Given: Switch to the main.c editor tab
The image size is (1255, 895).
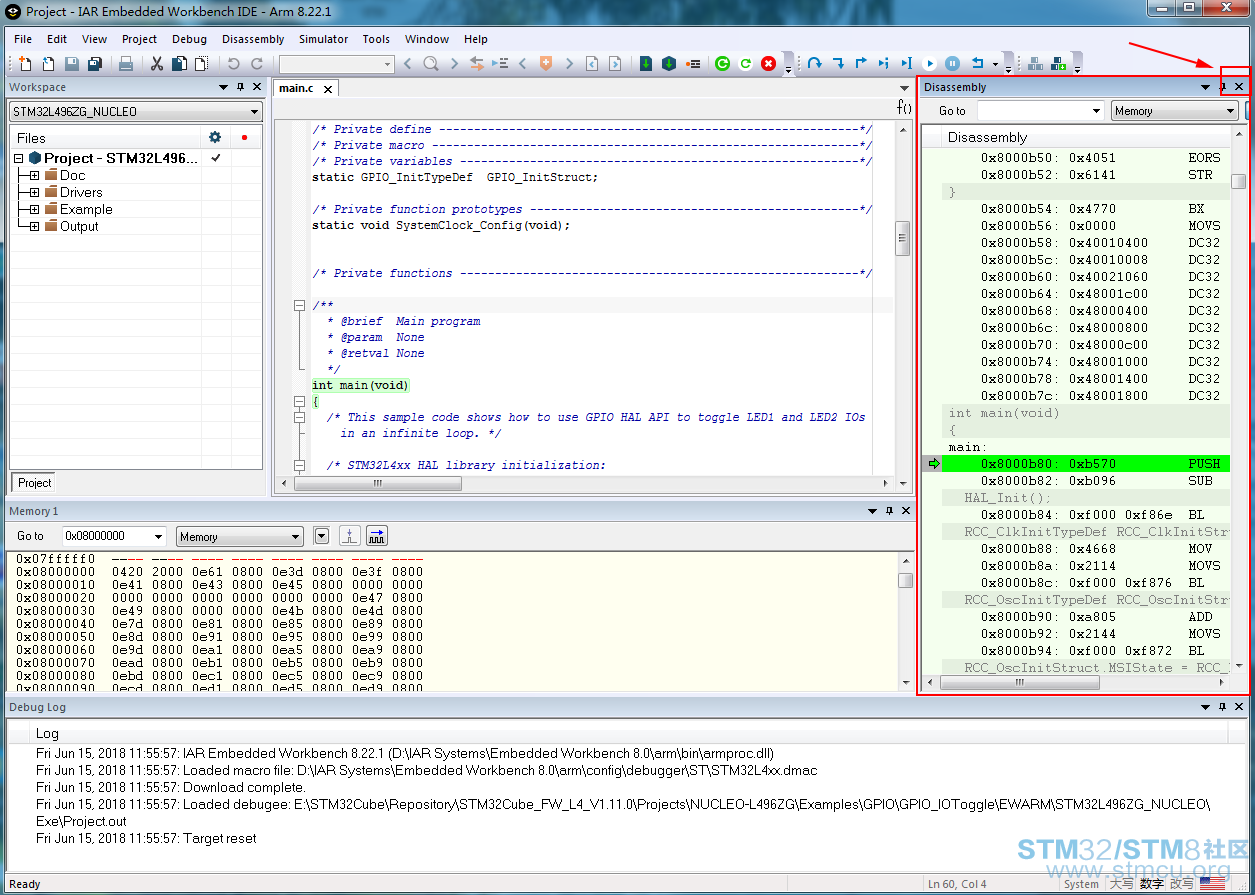Looking at the screenshot, I should [x=296, y=88].
